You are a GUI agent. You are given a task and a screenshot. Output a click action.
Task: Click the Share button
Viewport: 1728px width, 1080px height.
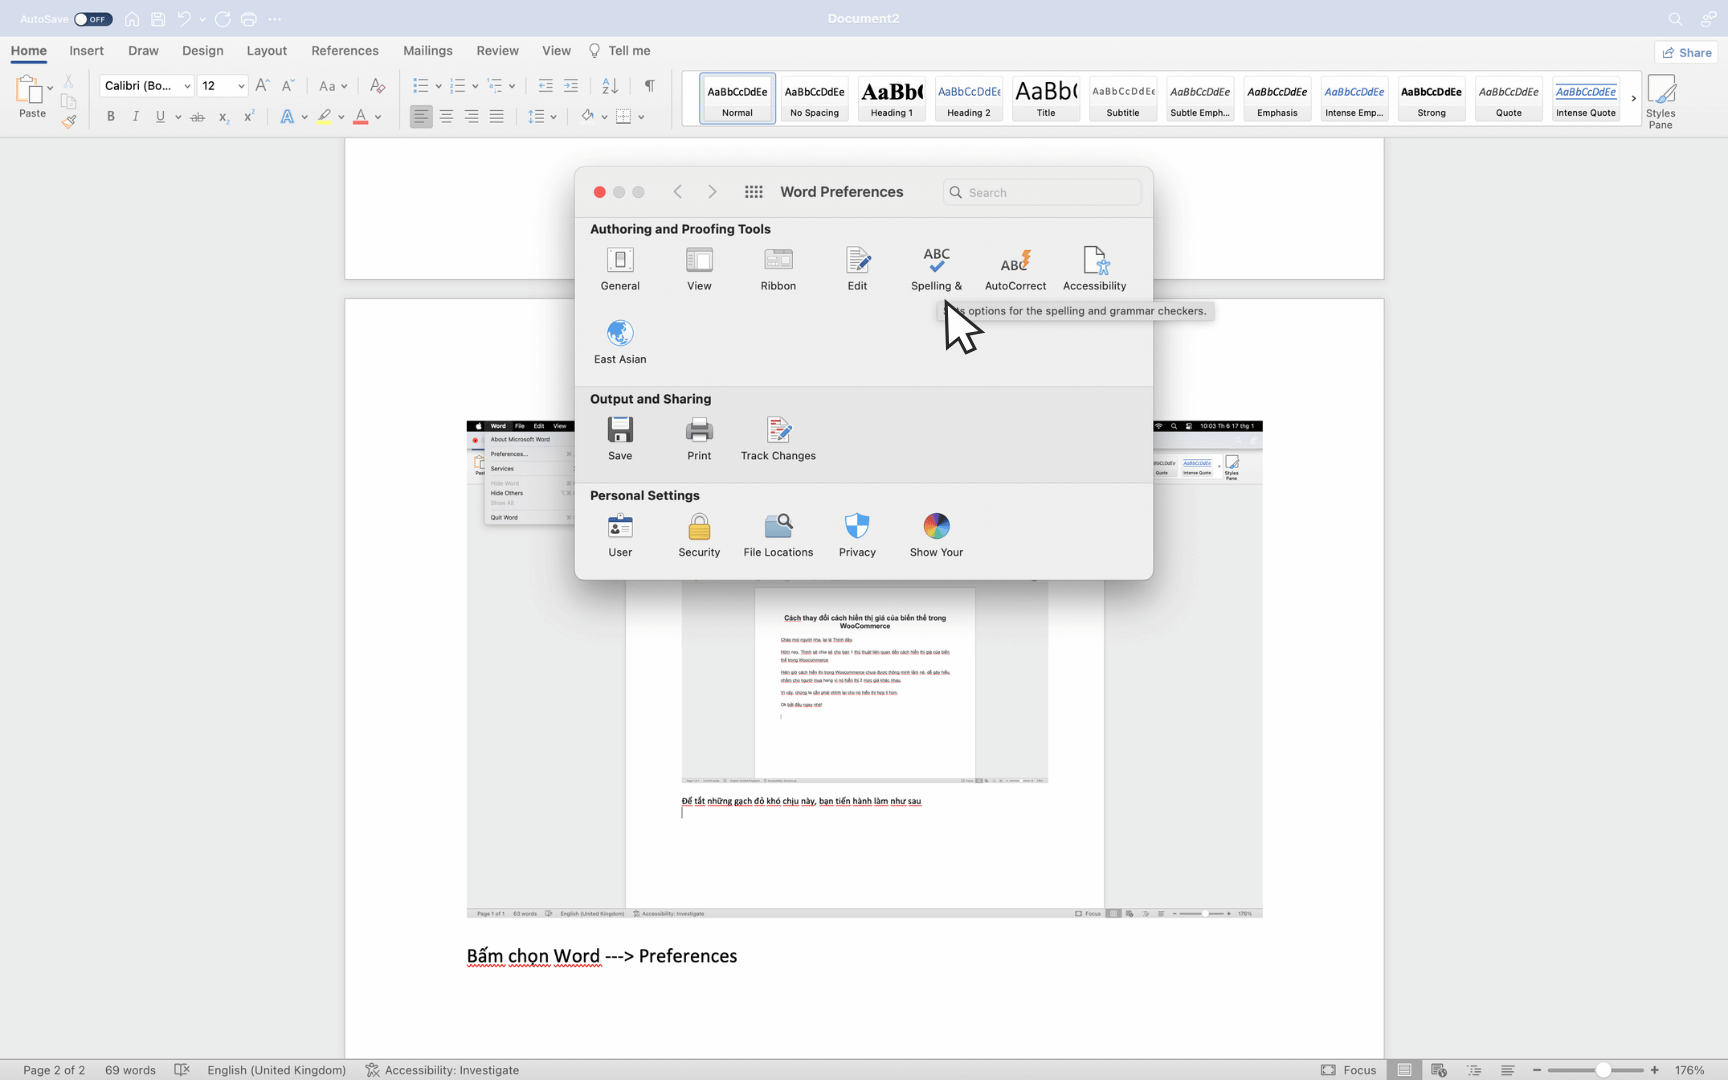click(1687, 52)
